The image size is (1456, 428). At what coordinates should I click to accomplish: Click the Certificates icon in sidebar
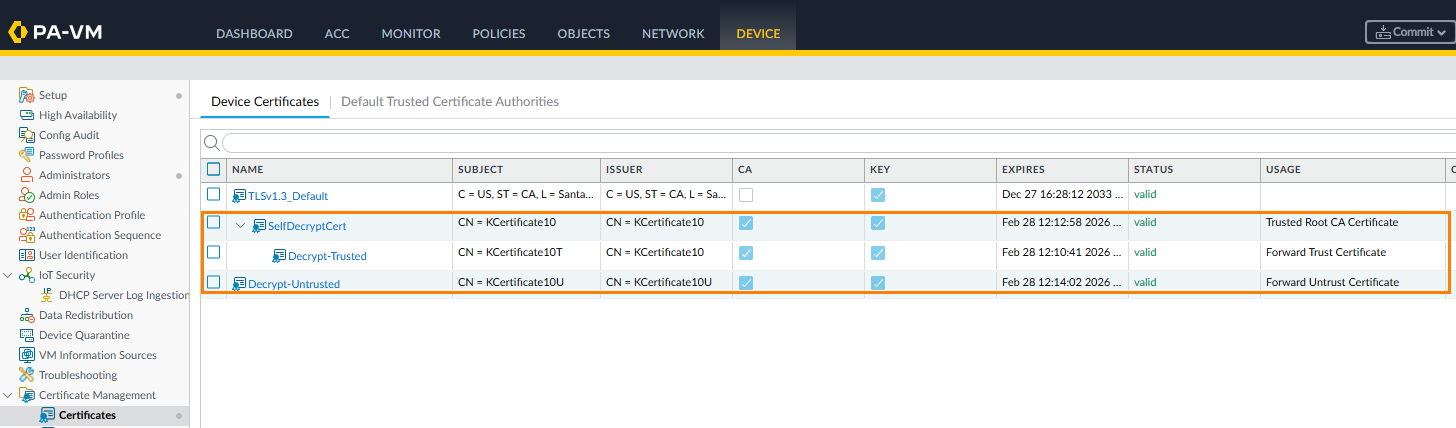(x=47, y=415)
